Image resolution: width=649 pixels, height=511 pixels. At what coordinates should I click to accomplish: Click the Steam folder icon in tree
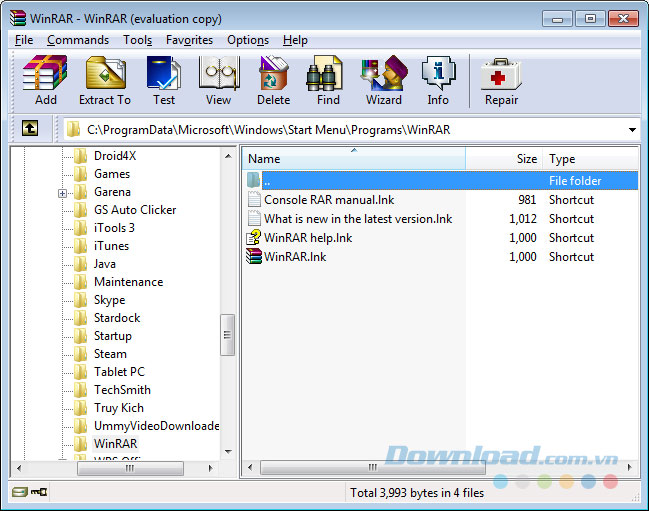click(x=80, y=354)
